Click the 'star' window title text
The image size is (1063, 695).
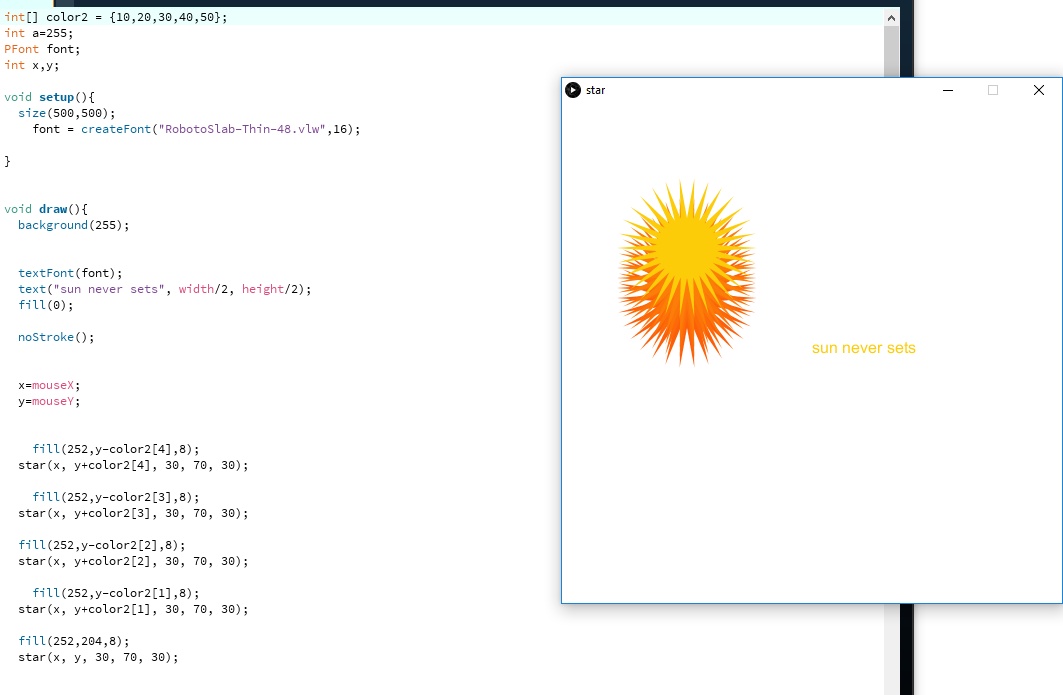click(x=595, y=90)
